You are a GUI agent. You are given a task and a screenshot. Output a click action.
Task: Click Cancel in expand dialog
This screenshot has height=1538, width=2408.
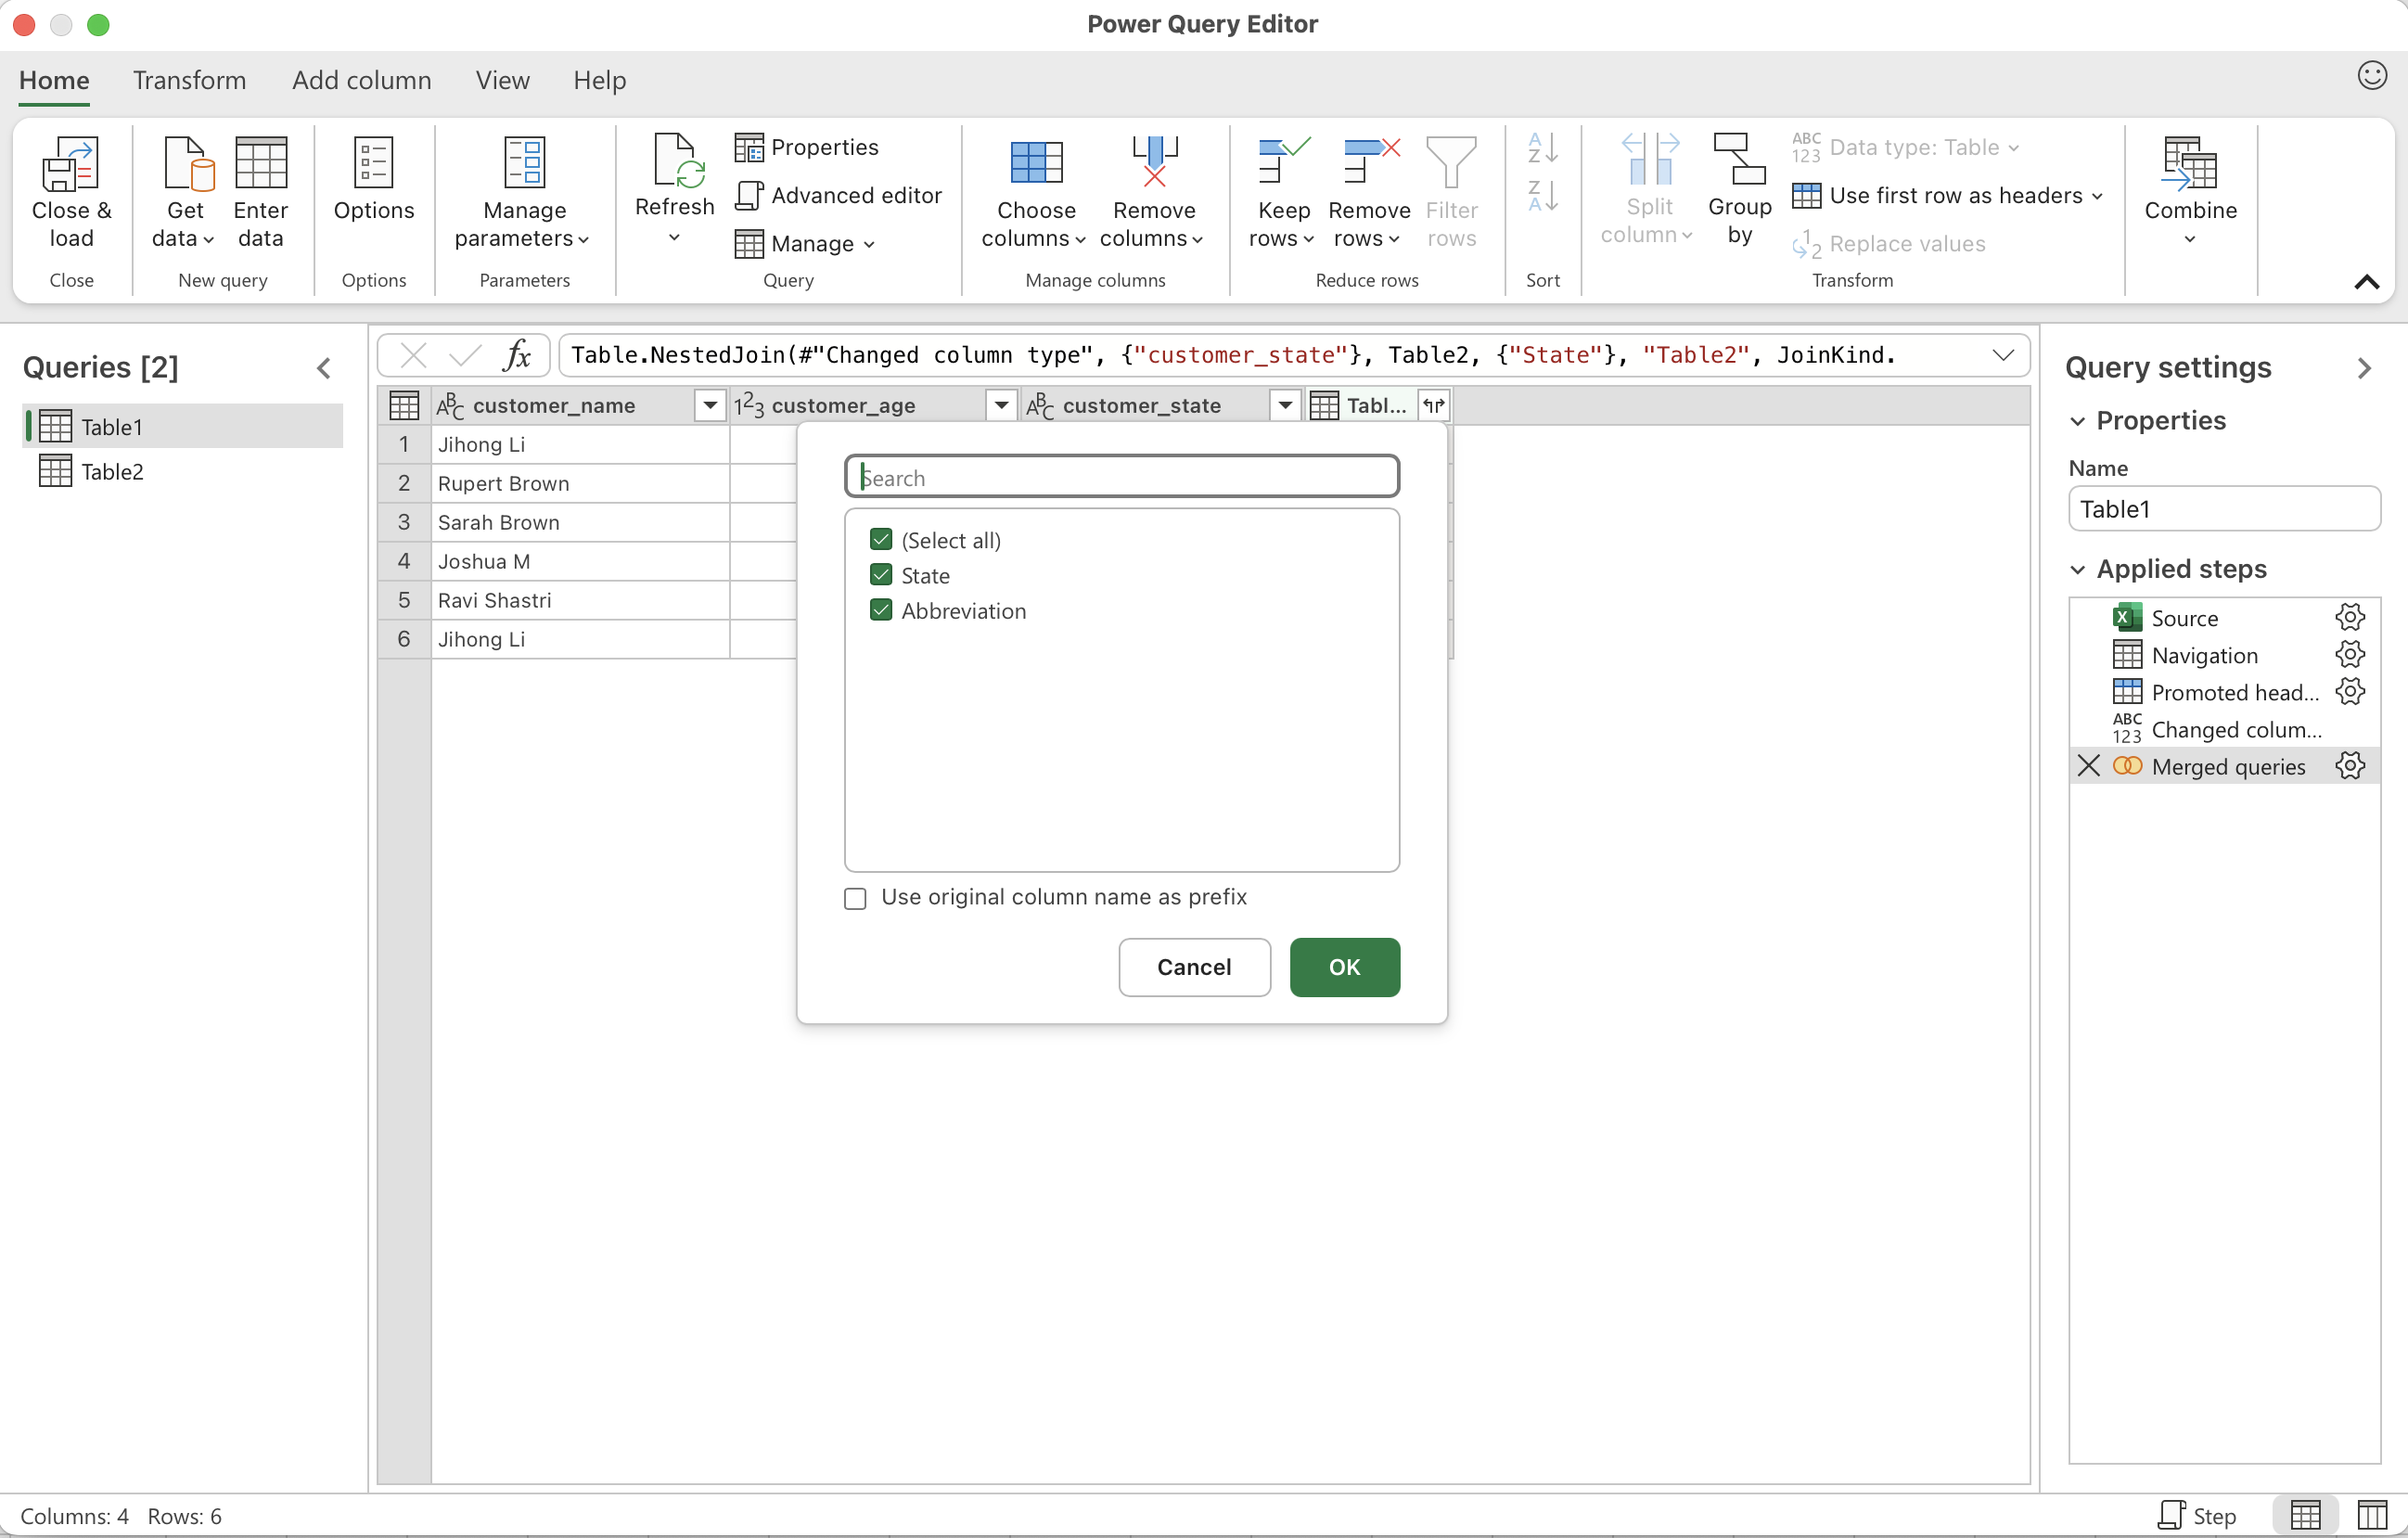tap(1193, 966)
